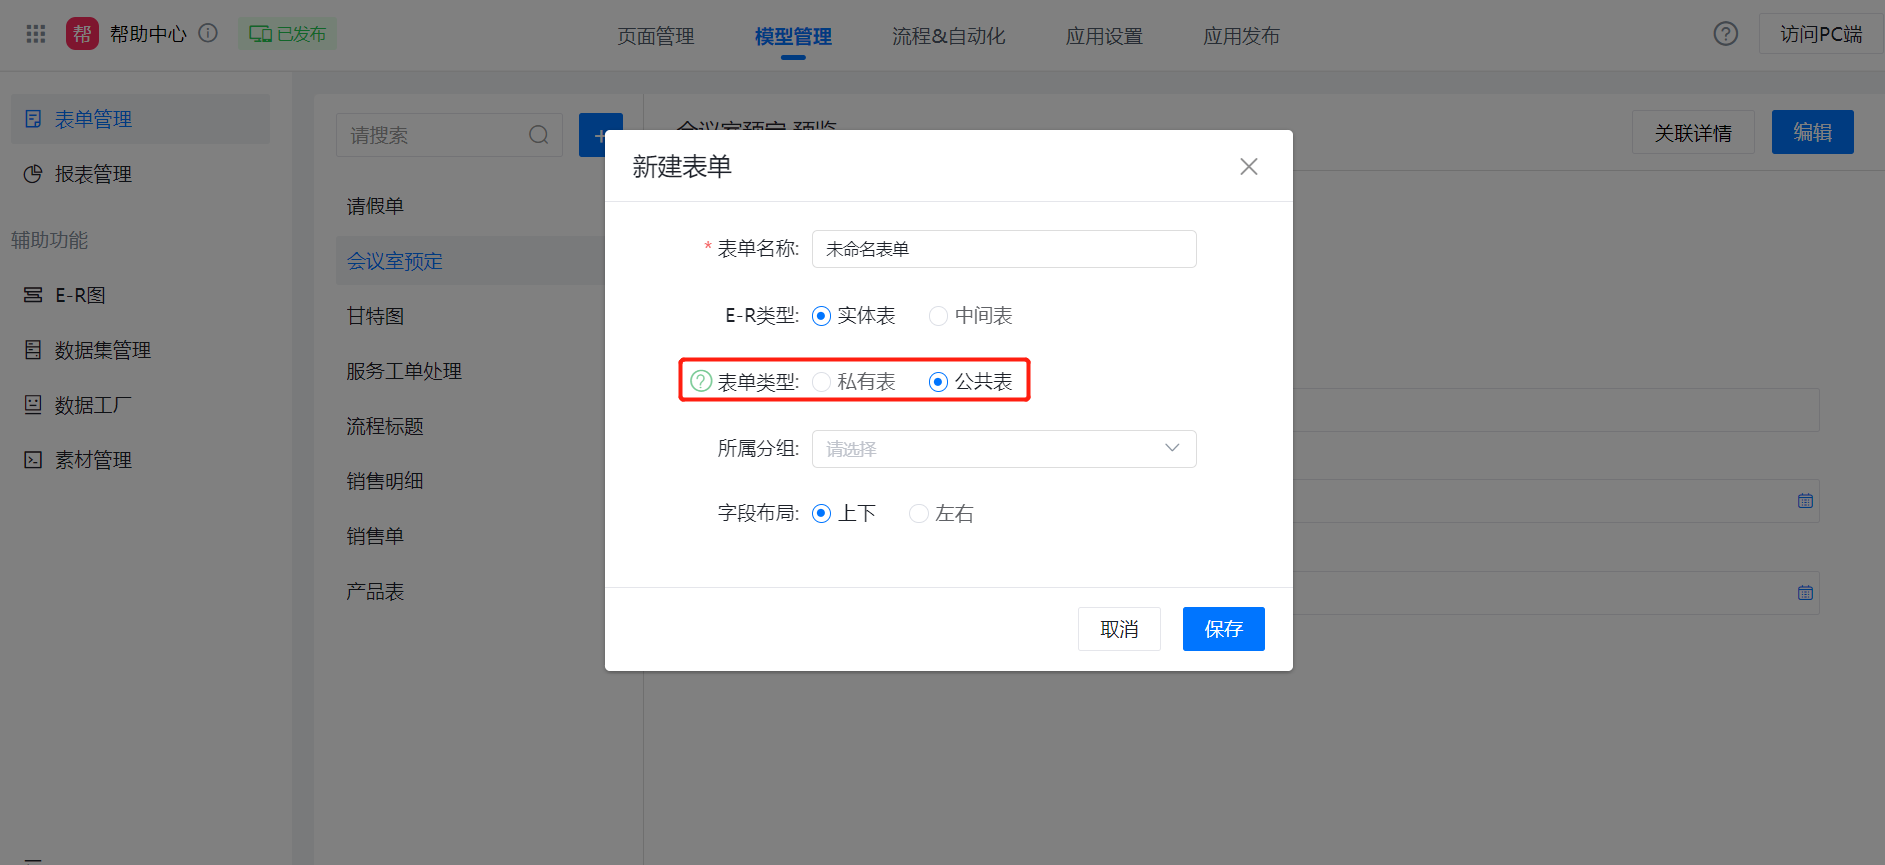Screen dimensions: 1885x865
Task: Expand the 所属分组 dropdown
Action: click(x=1003, y=449)
